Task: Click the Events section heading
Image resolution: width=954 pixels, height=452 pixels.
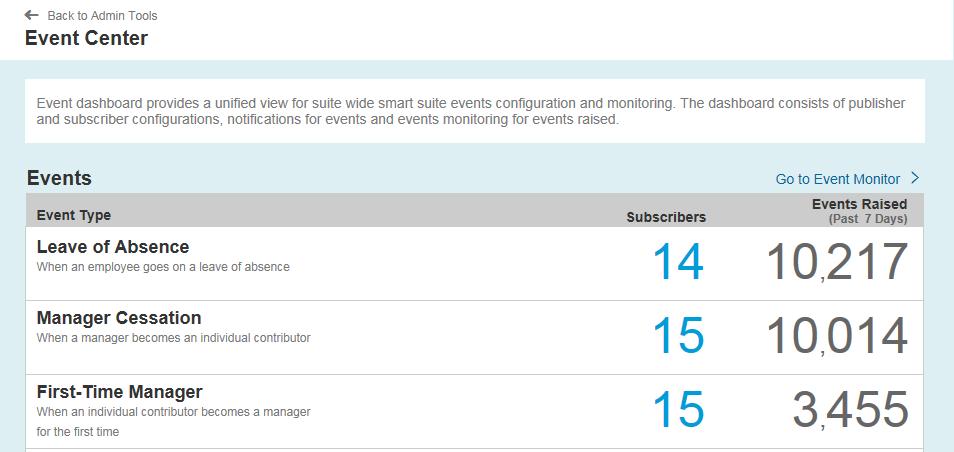Action: tap(59, 178)
